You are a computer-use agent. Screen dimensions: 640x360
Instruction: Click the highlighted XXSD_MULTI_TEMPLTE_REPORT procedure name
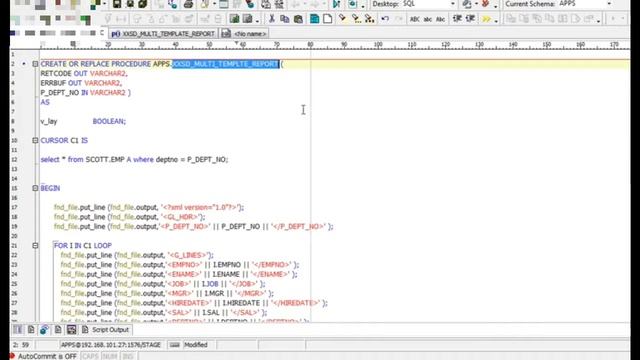point(225,64)
